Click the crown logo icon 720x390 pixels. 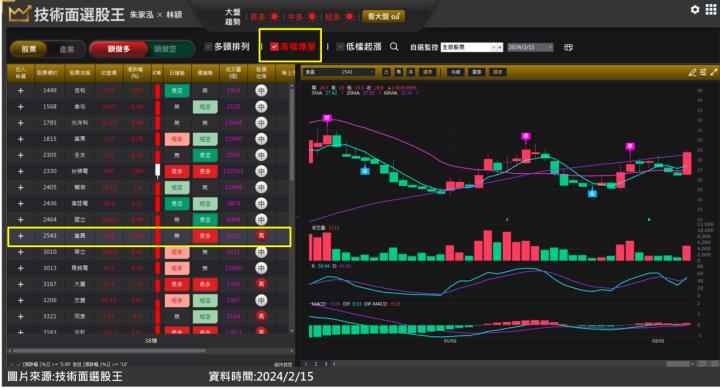pyautogui.click(x=19, y=14)
